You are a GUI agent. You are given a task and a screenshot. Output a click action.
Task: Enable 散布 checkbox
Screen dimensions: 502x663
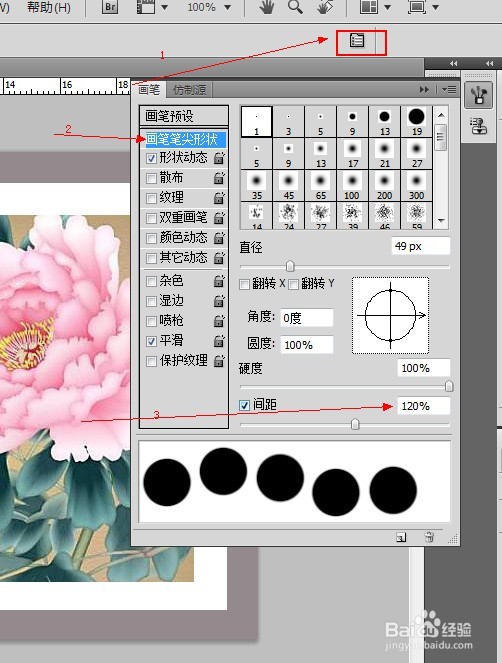pyautogui.click(x=151, y=178)
